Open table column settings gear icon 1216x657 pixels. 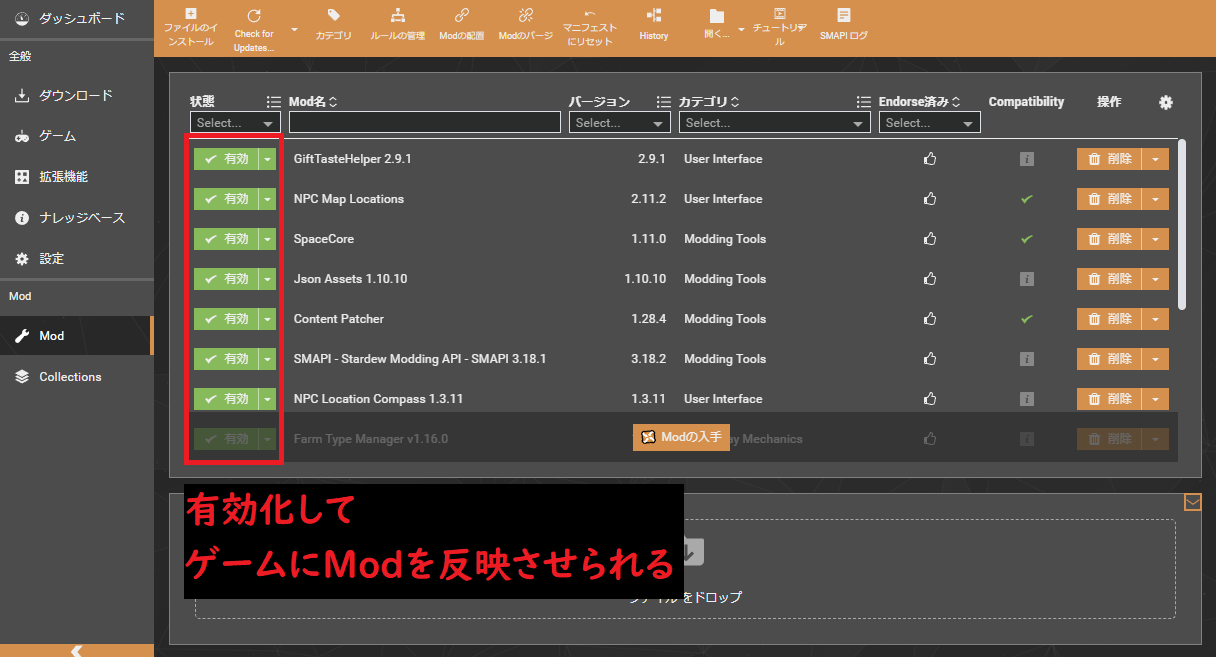1165,101
